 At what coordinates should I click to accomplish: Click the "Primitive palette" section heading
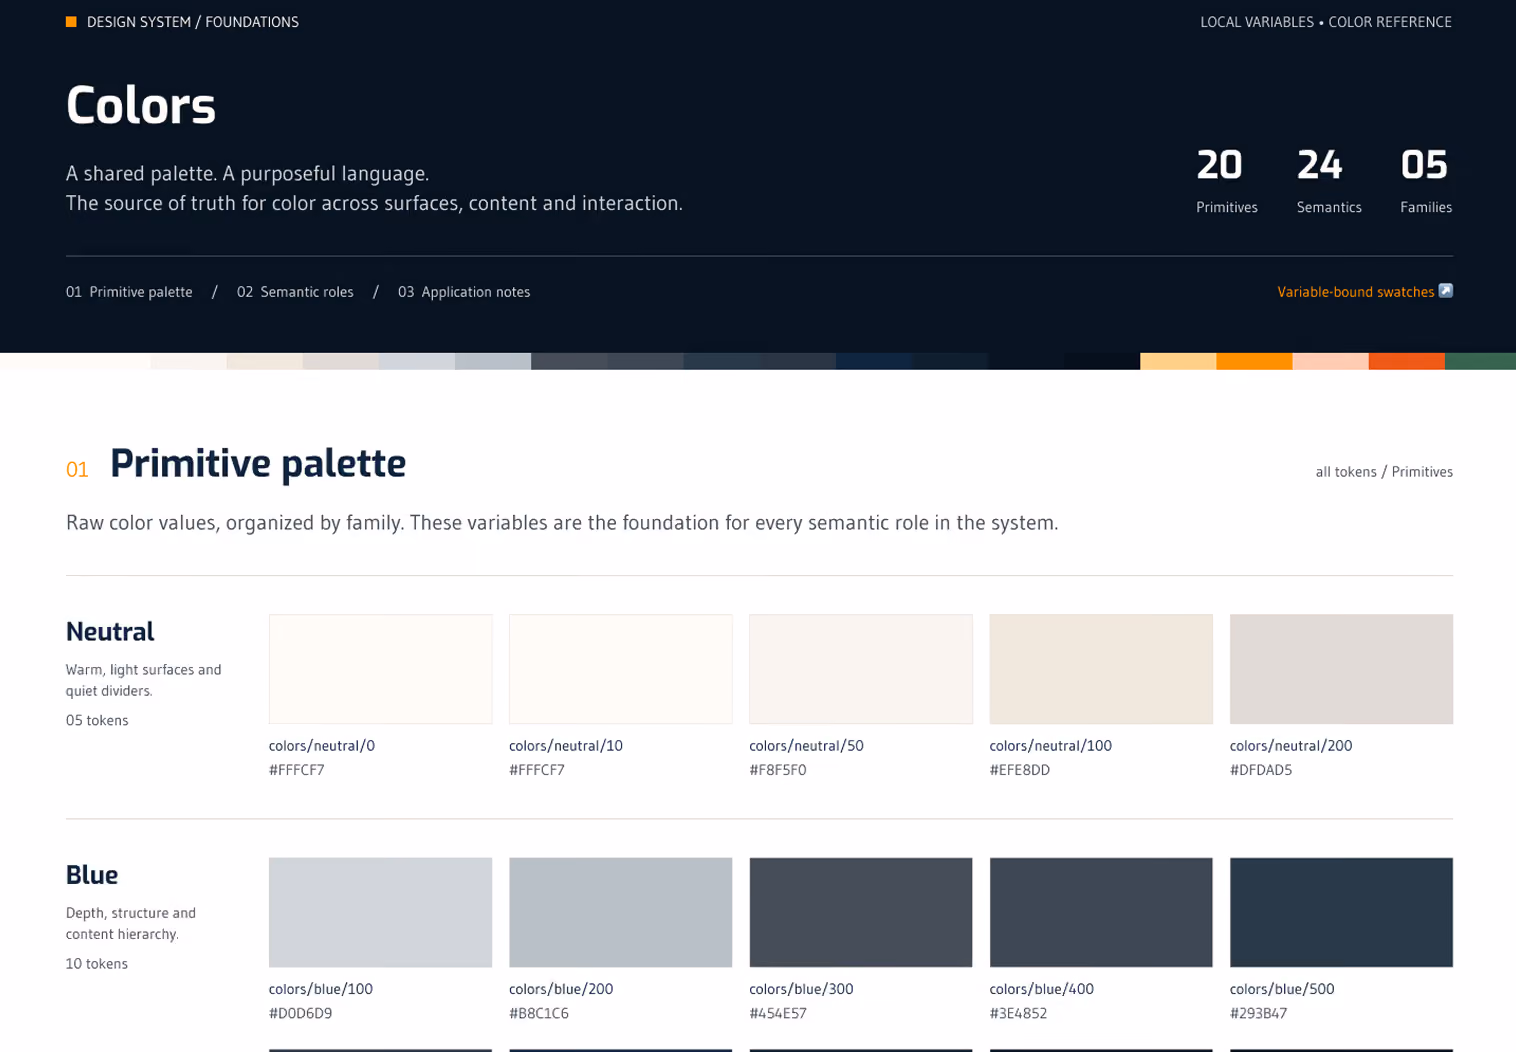(x=258, y=464)
